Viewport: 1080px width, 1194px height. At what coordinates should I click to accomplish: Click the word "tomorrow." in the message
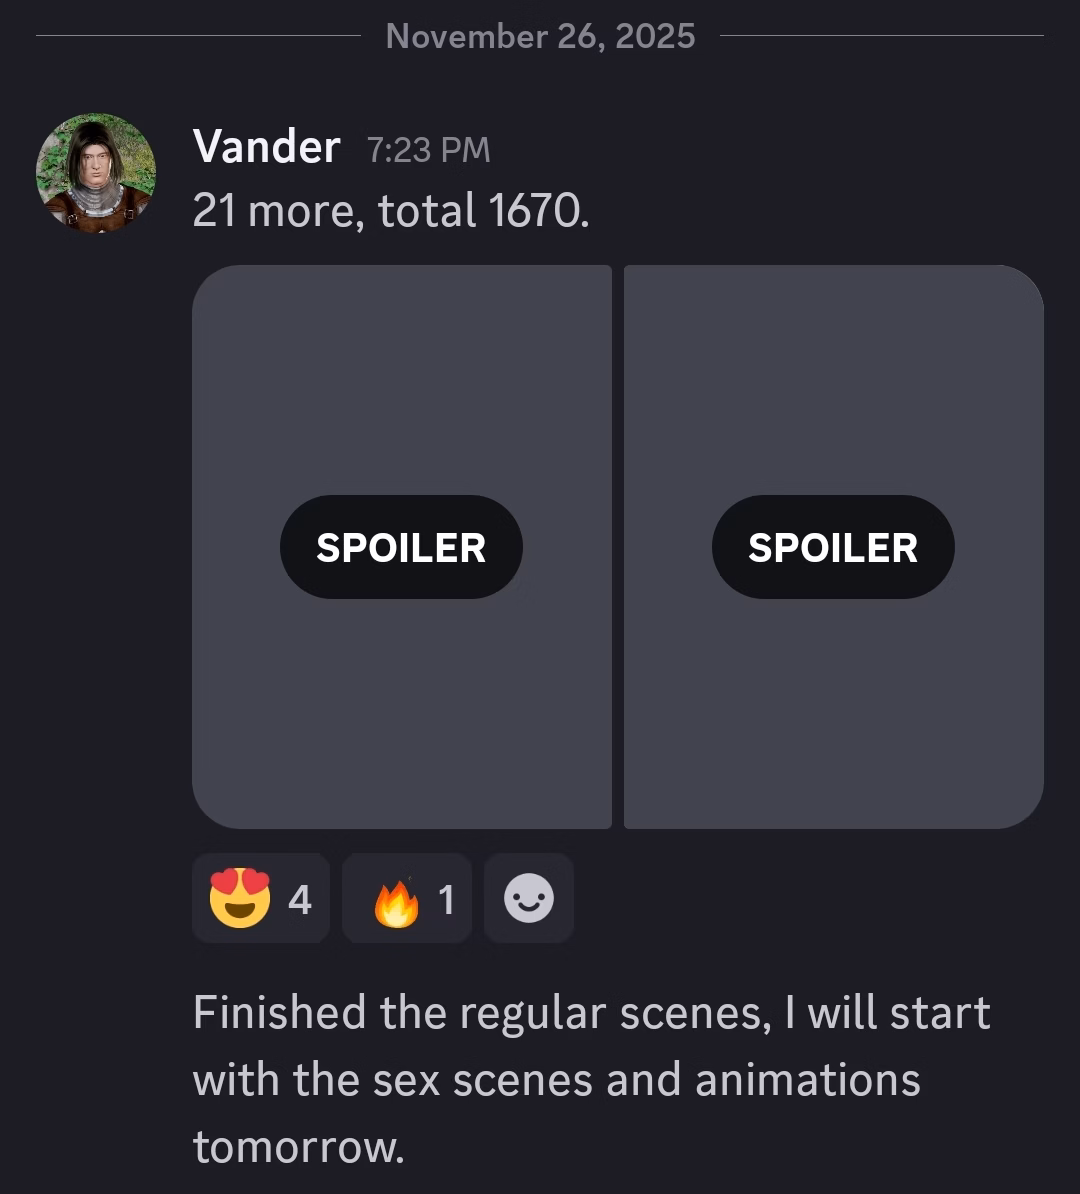coord(298,1146)
